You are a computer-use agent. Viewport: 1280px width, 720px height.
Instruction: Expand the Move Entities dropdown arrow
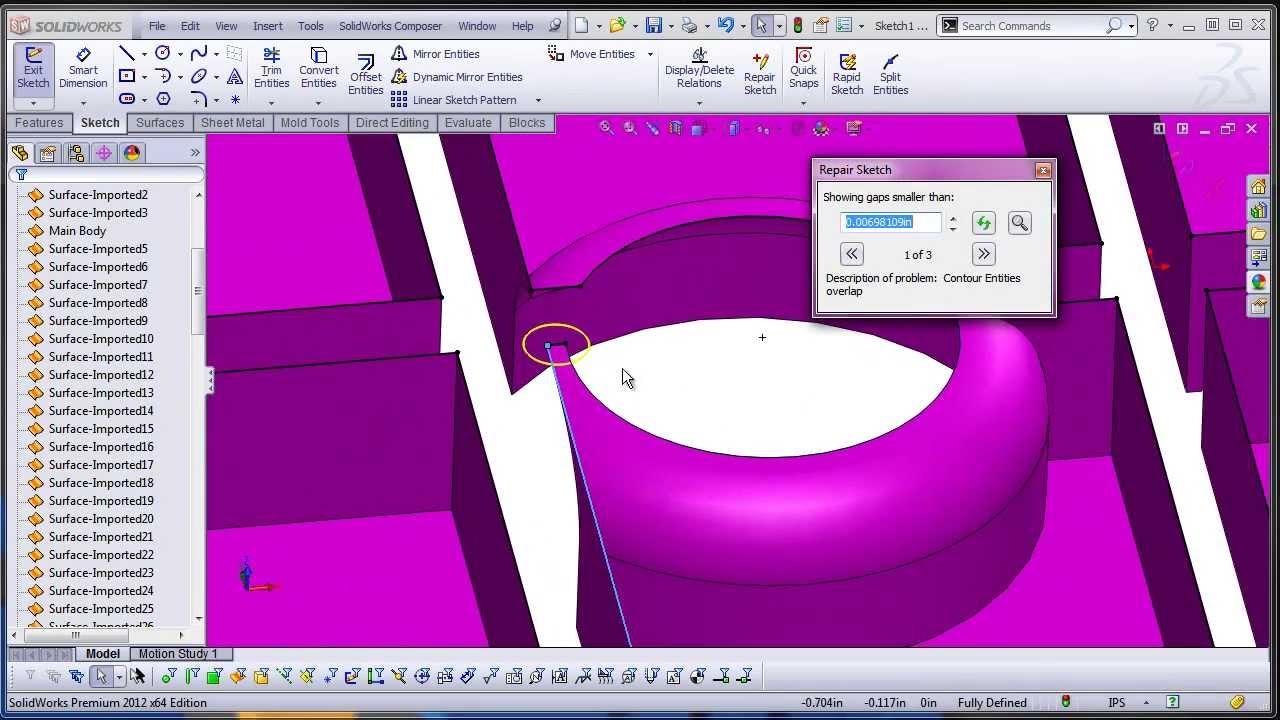650,54
